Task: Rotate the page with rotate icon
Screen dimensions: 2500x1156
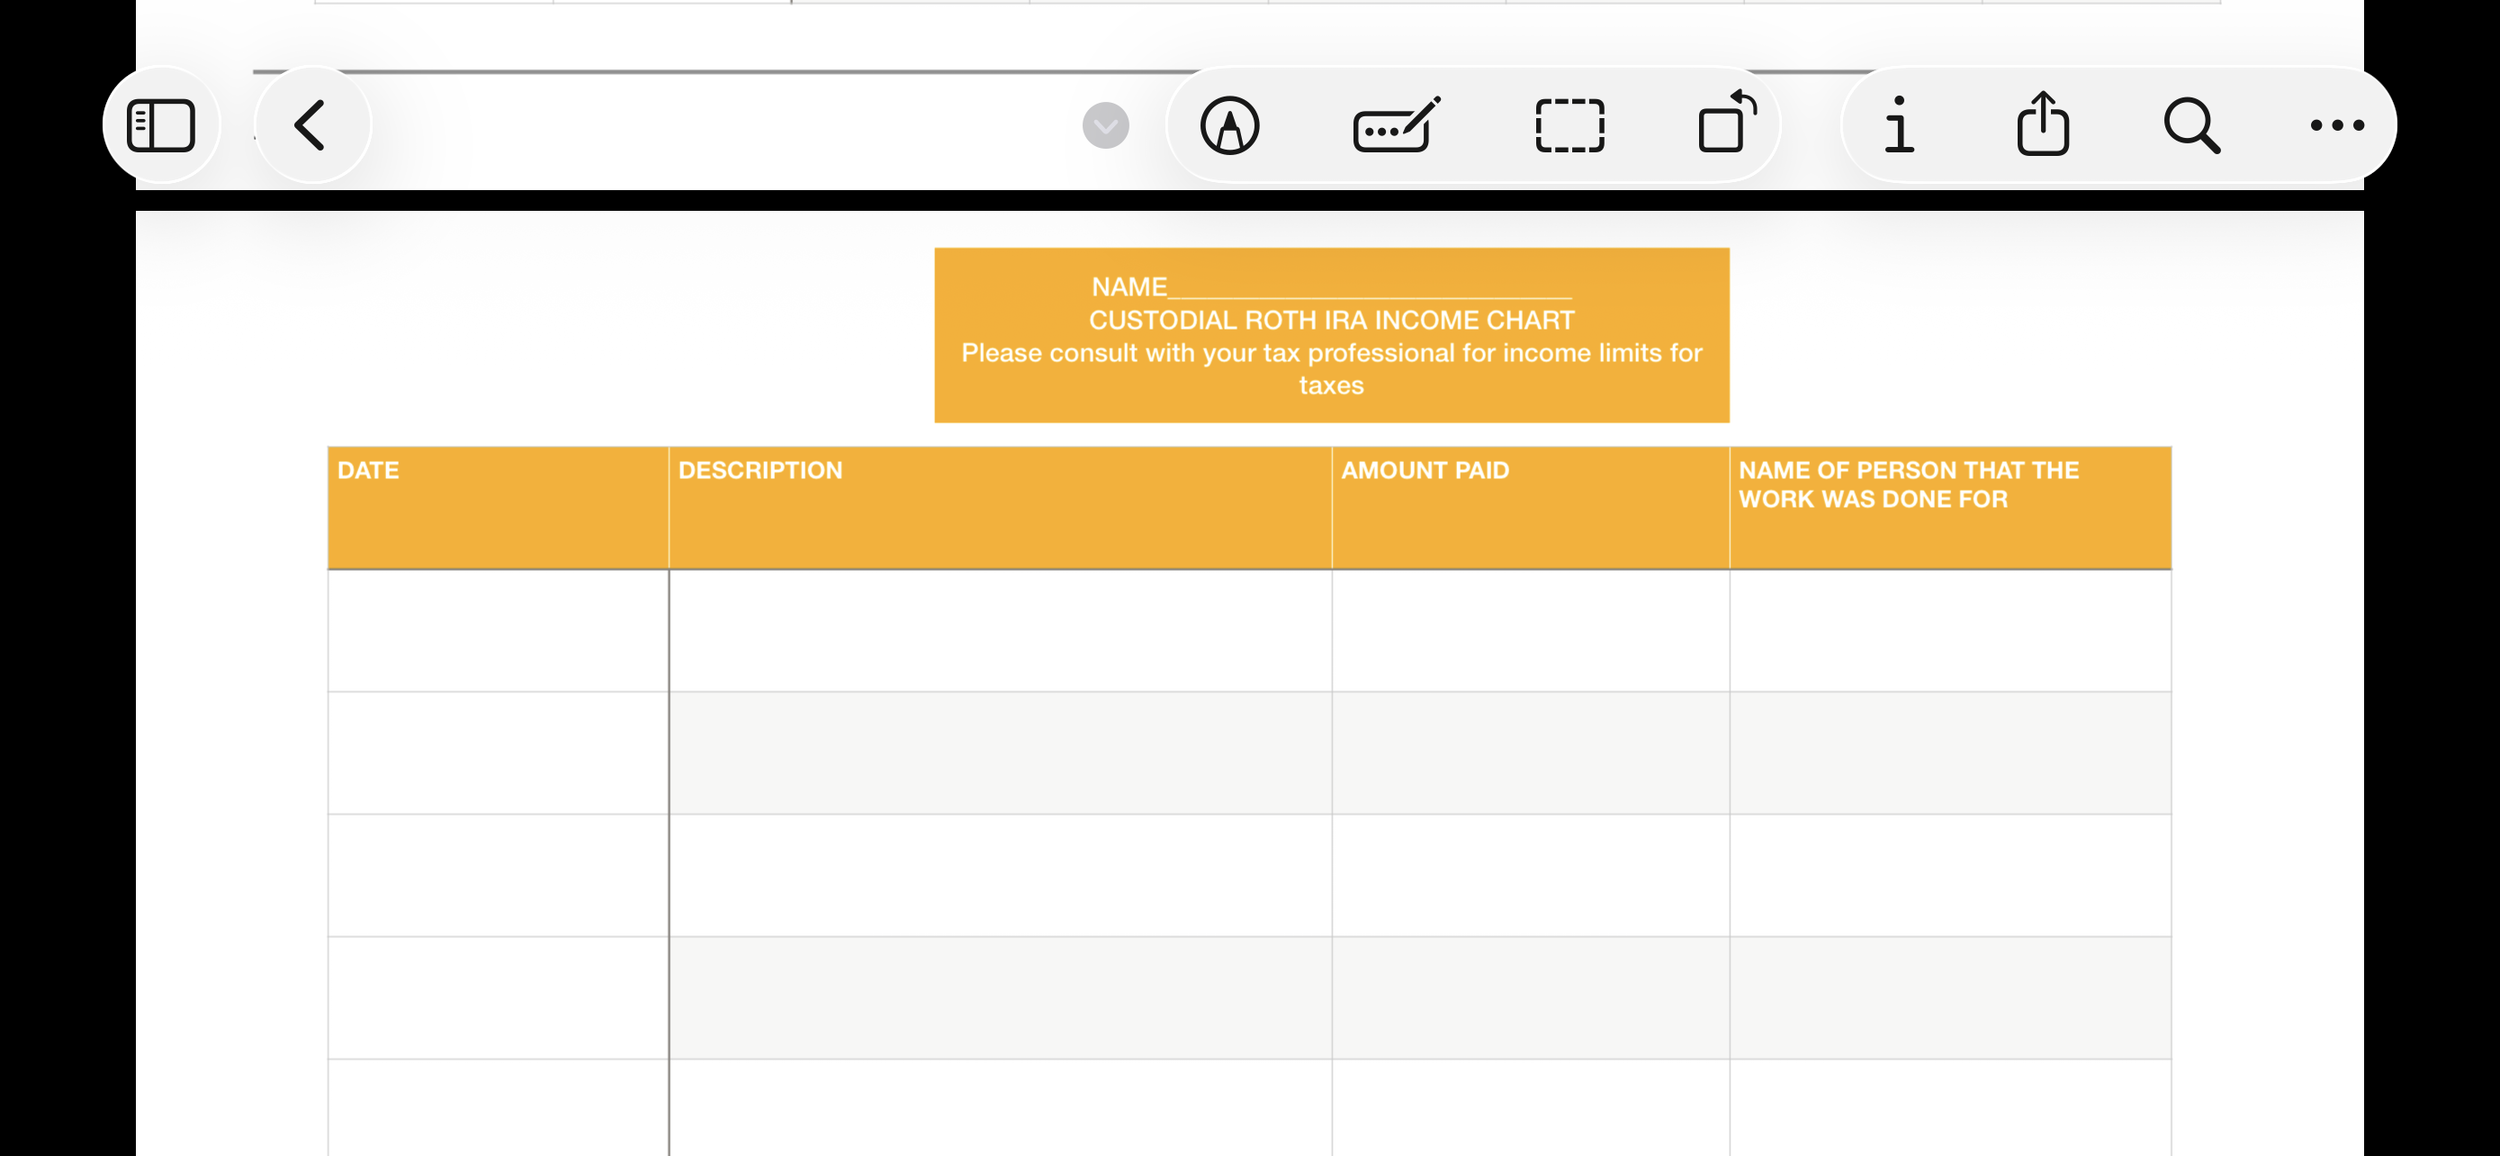Action: tap(1726, 124)
